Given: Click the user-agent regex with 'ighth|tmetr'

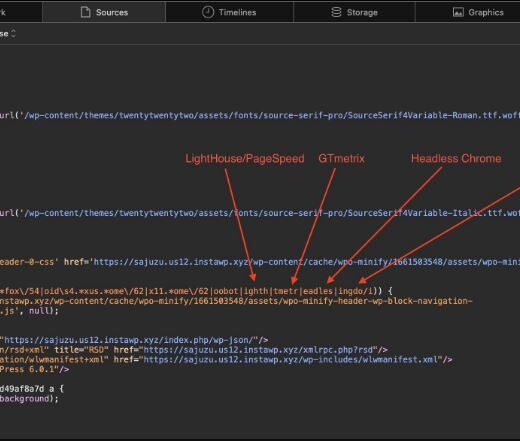Looking at the screenshot, I should [x=187, y=291].
